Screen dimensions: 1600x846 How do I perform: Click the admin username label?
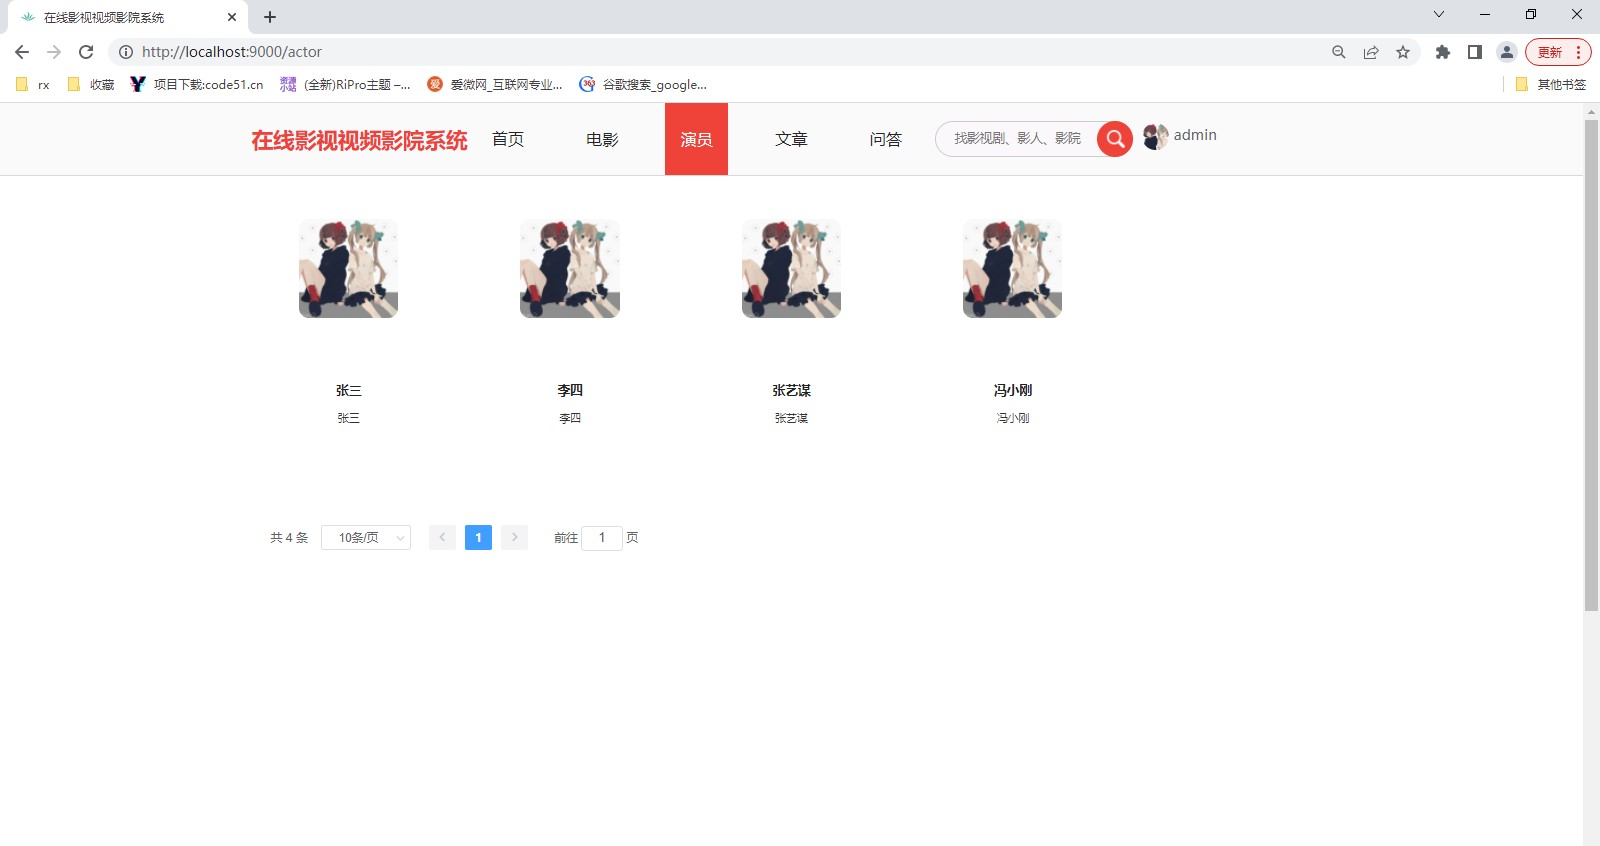point(1195,135)
